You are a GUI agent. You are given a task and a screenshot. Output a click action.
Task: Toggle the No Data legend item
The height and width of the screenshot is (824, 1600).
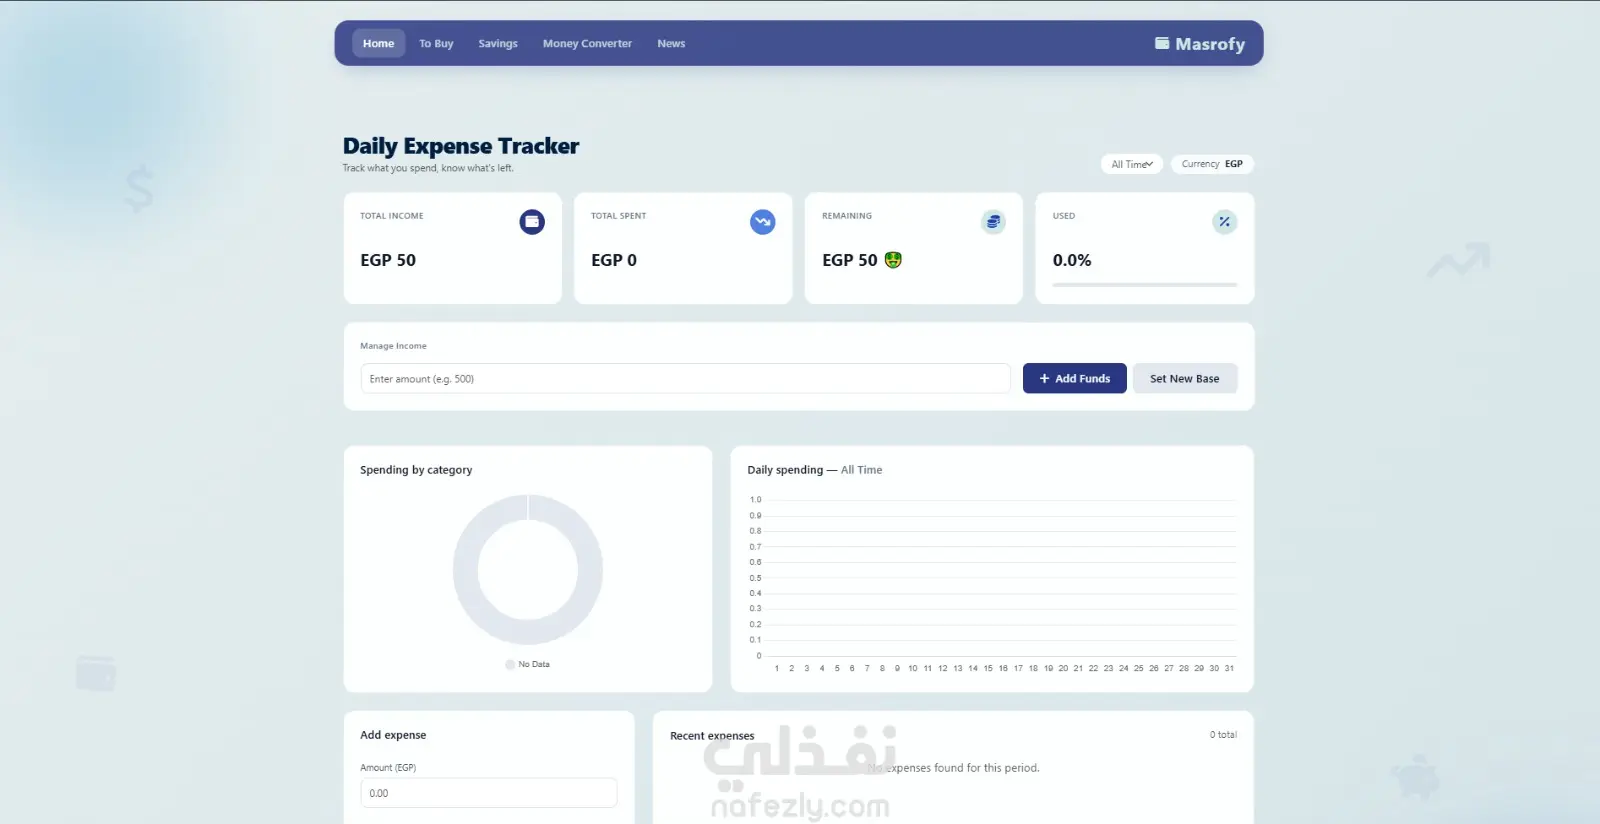527,664
